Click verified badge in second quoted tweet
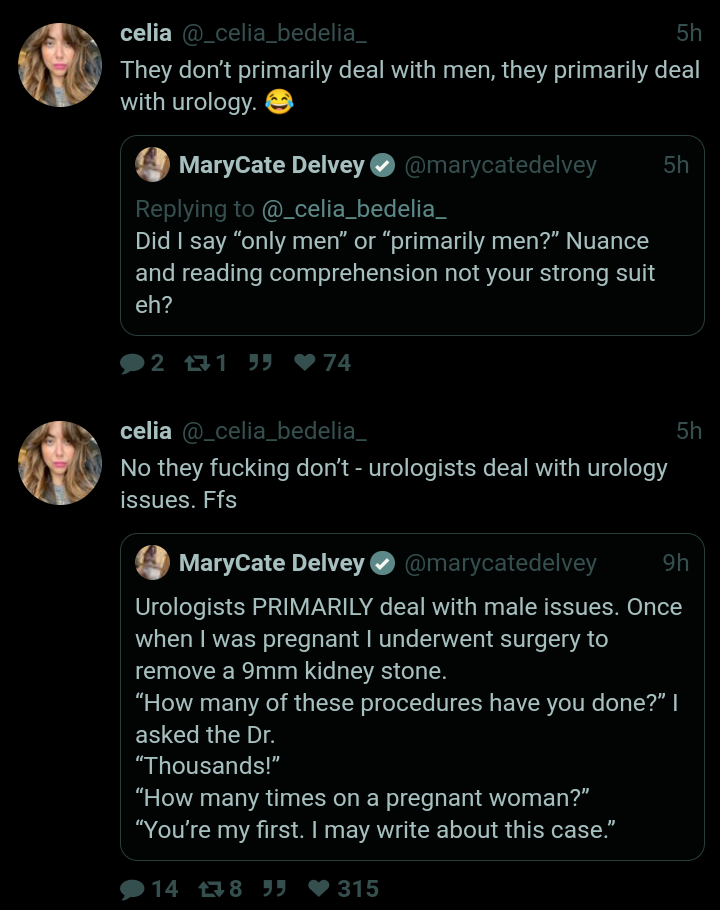This screenshot has width=720, height=910. (x=382, y=563)
